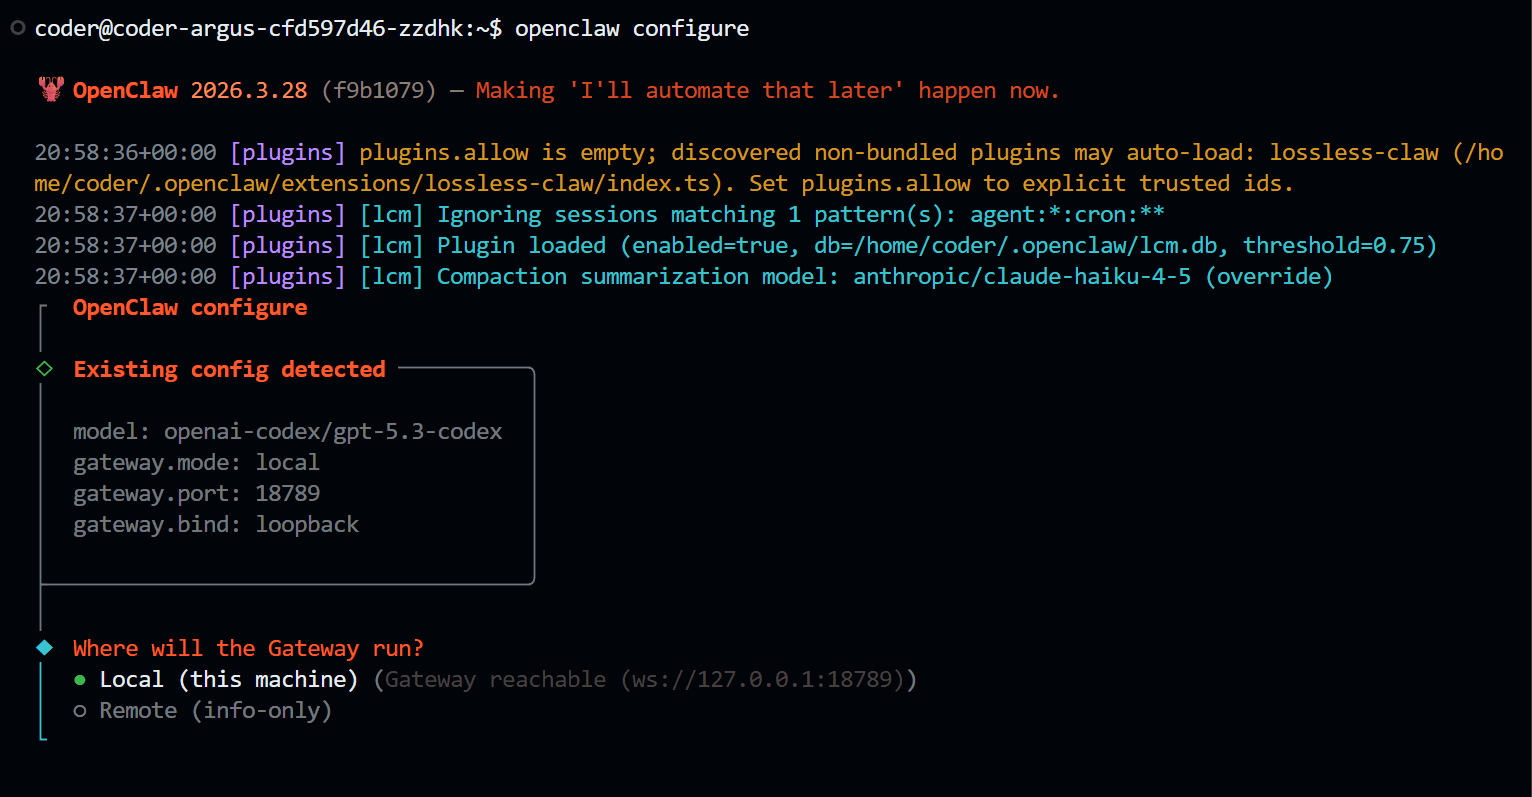Click the circle indicator before the shell prompt
Viewport: 1532px width, 797px height.
(x=17, y=28)
